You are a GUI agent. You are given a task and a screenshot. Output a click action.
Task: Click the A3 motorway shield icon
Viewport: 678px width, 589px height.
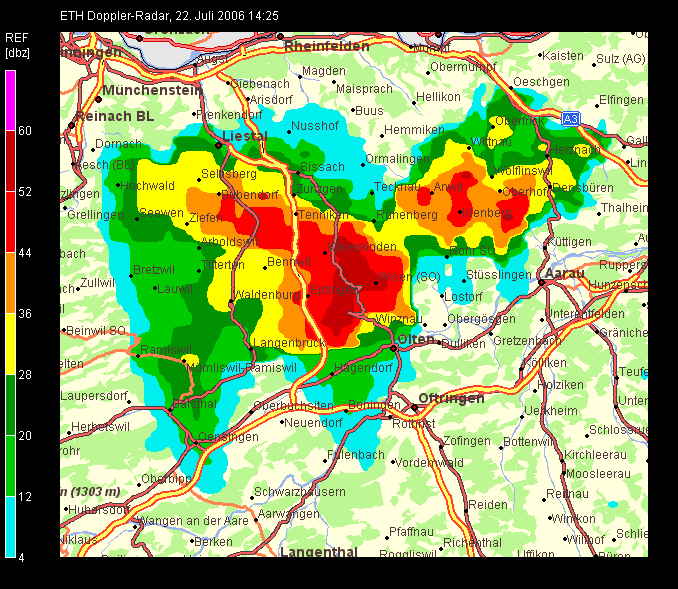coord(570,118)
